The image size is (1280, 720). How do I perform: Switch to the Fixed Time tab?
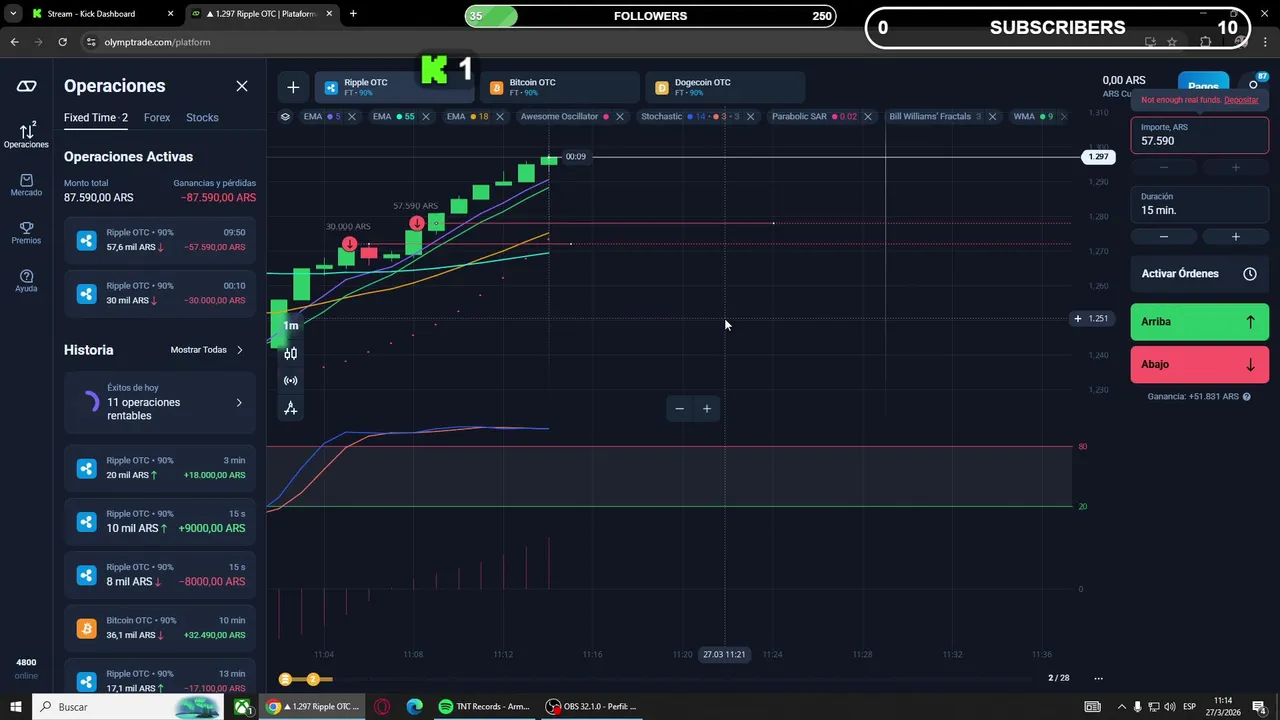point(96,117)
